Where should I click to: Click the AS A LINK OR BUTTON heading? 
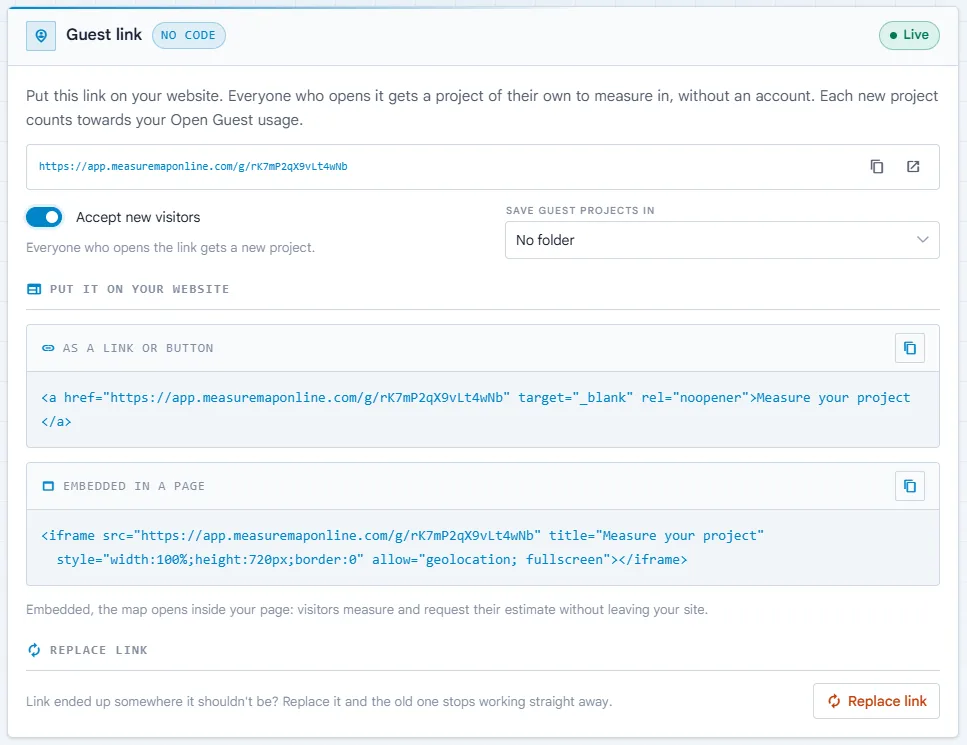pyautogui.click(x=138, y=348)
